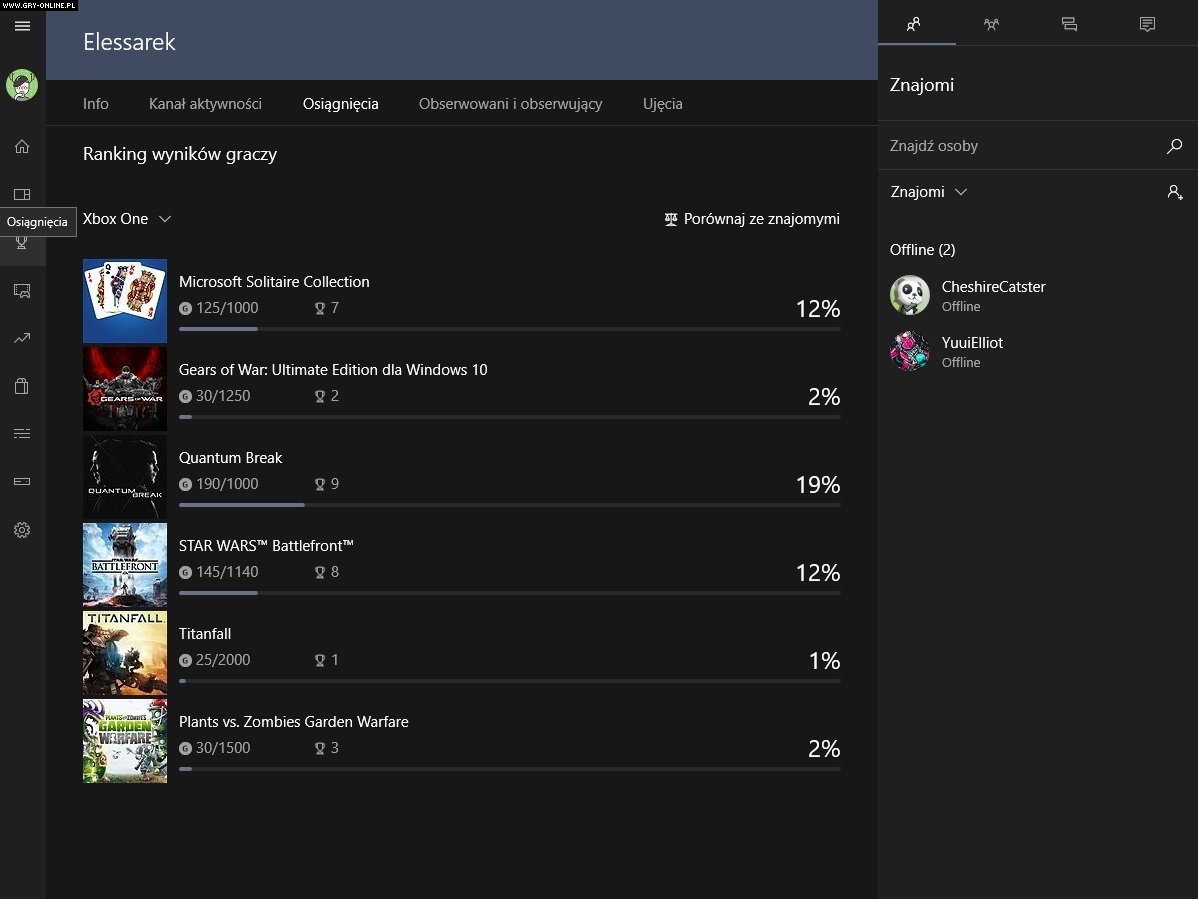Switch to Parties panel tab icon
The height and width of the screenshot is (899, 1198).
992,24
